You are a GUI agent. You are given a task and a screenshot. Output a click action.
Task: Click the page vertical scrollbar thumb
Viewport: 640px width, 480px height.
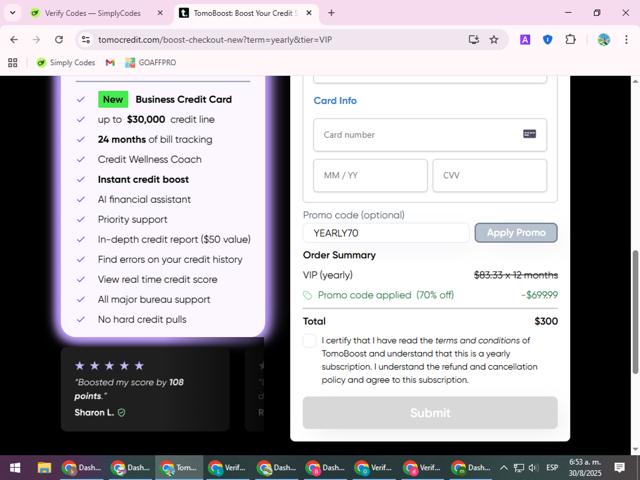pos(635,311)
